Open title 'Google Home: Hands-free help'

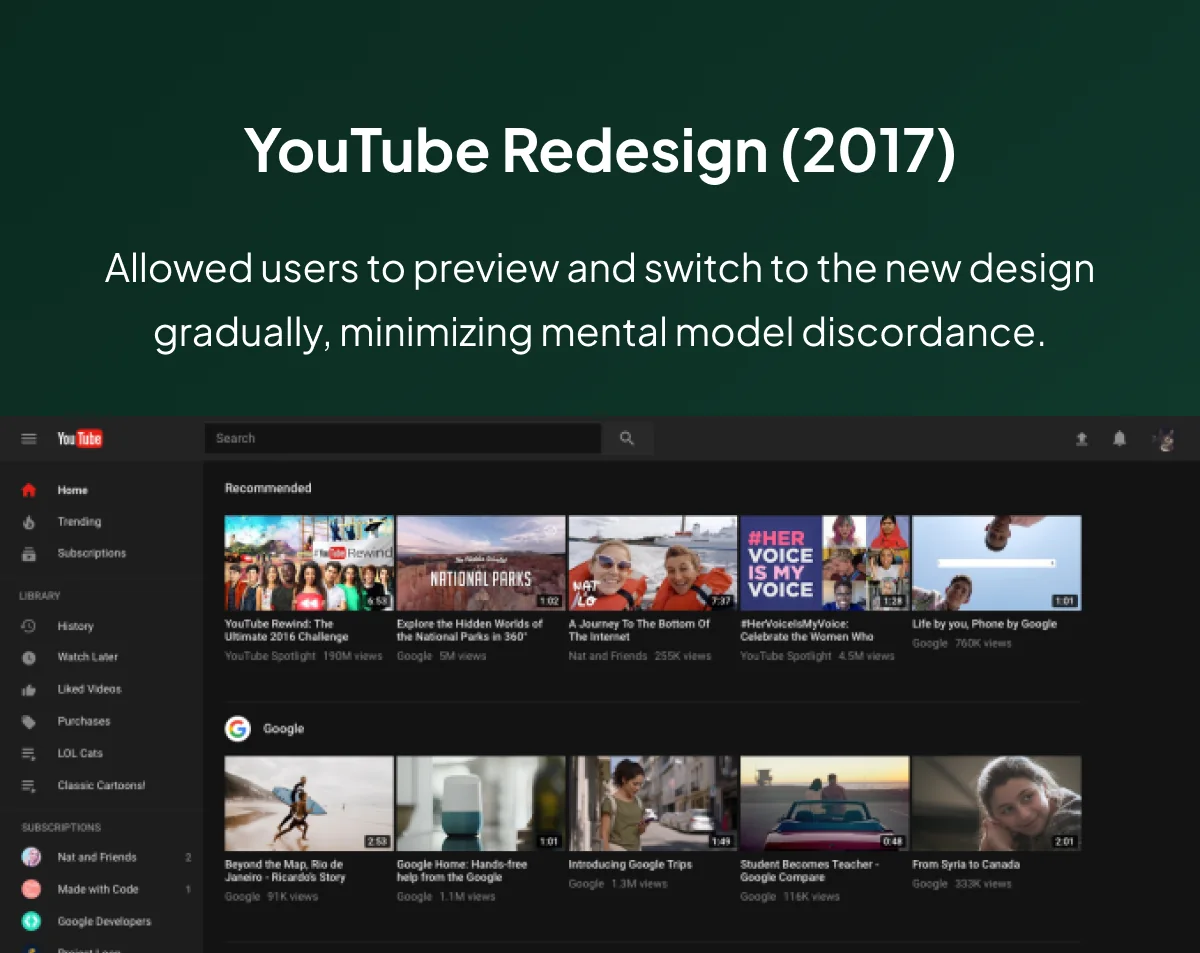(x=462, y=870)
